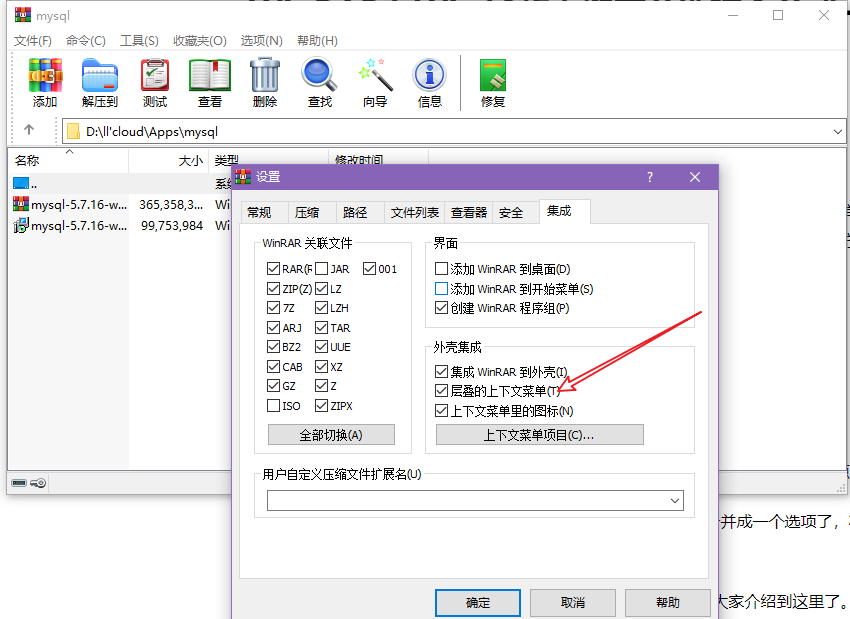Click the 解压到 (Extract to) toolbar icon
This screenshot has height=619, width=850.
[100, 75]
